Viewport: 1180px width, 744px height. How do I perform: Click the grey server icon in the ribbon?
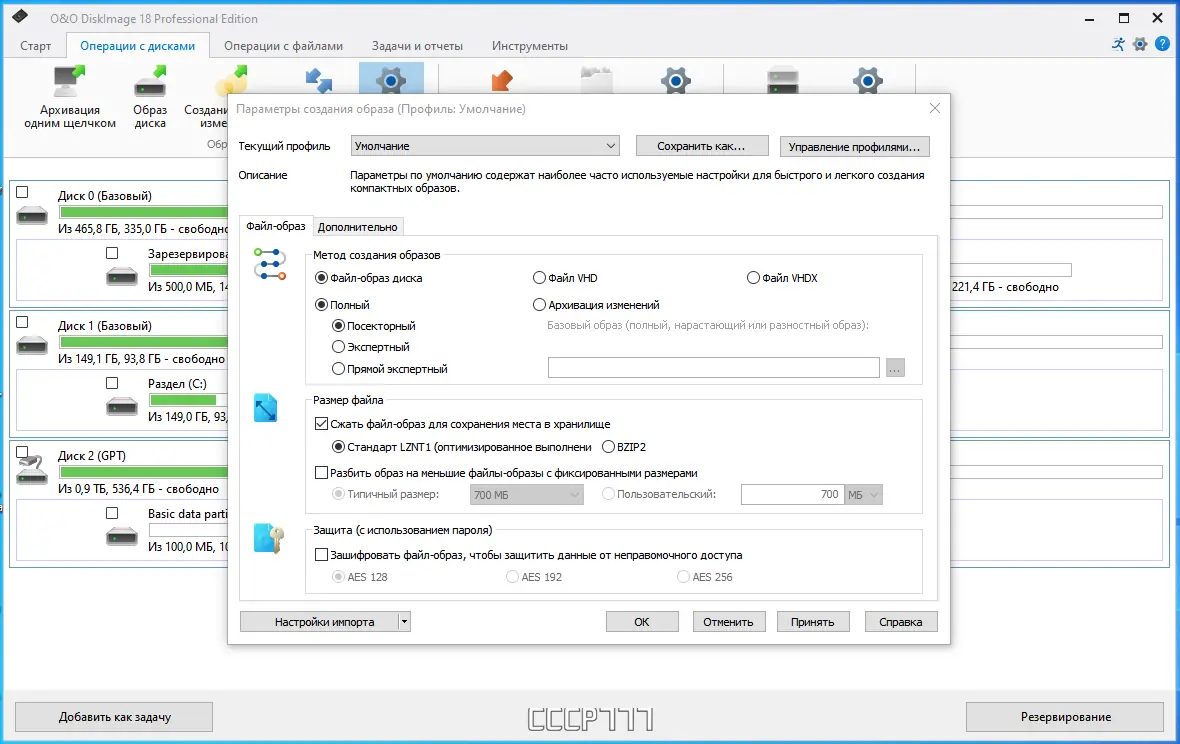[x=783, y=80]
